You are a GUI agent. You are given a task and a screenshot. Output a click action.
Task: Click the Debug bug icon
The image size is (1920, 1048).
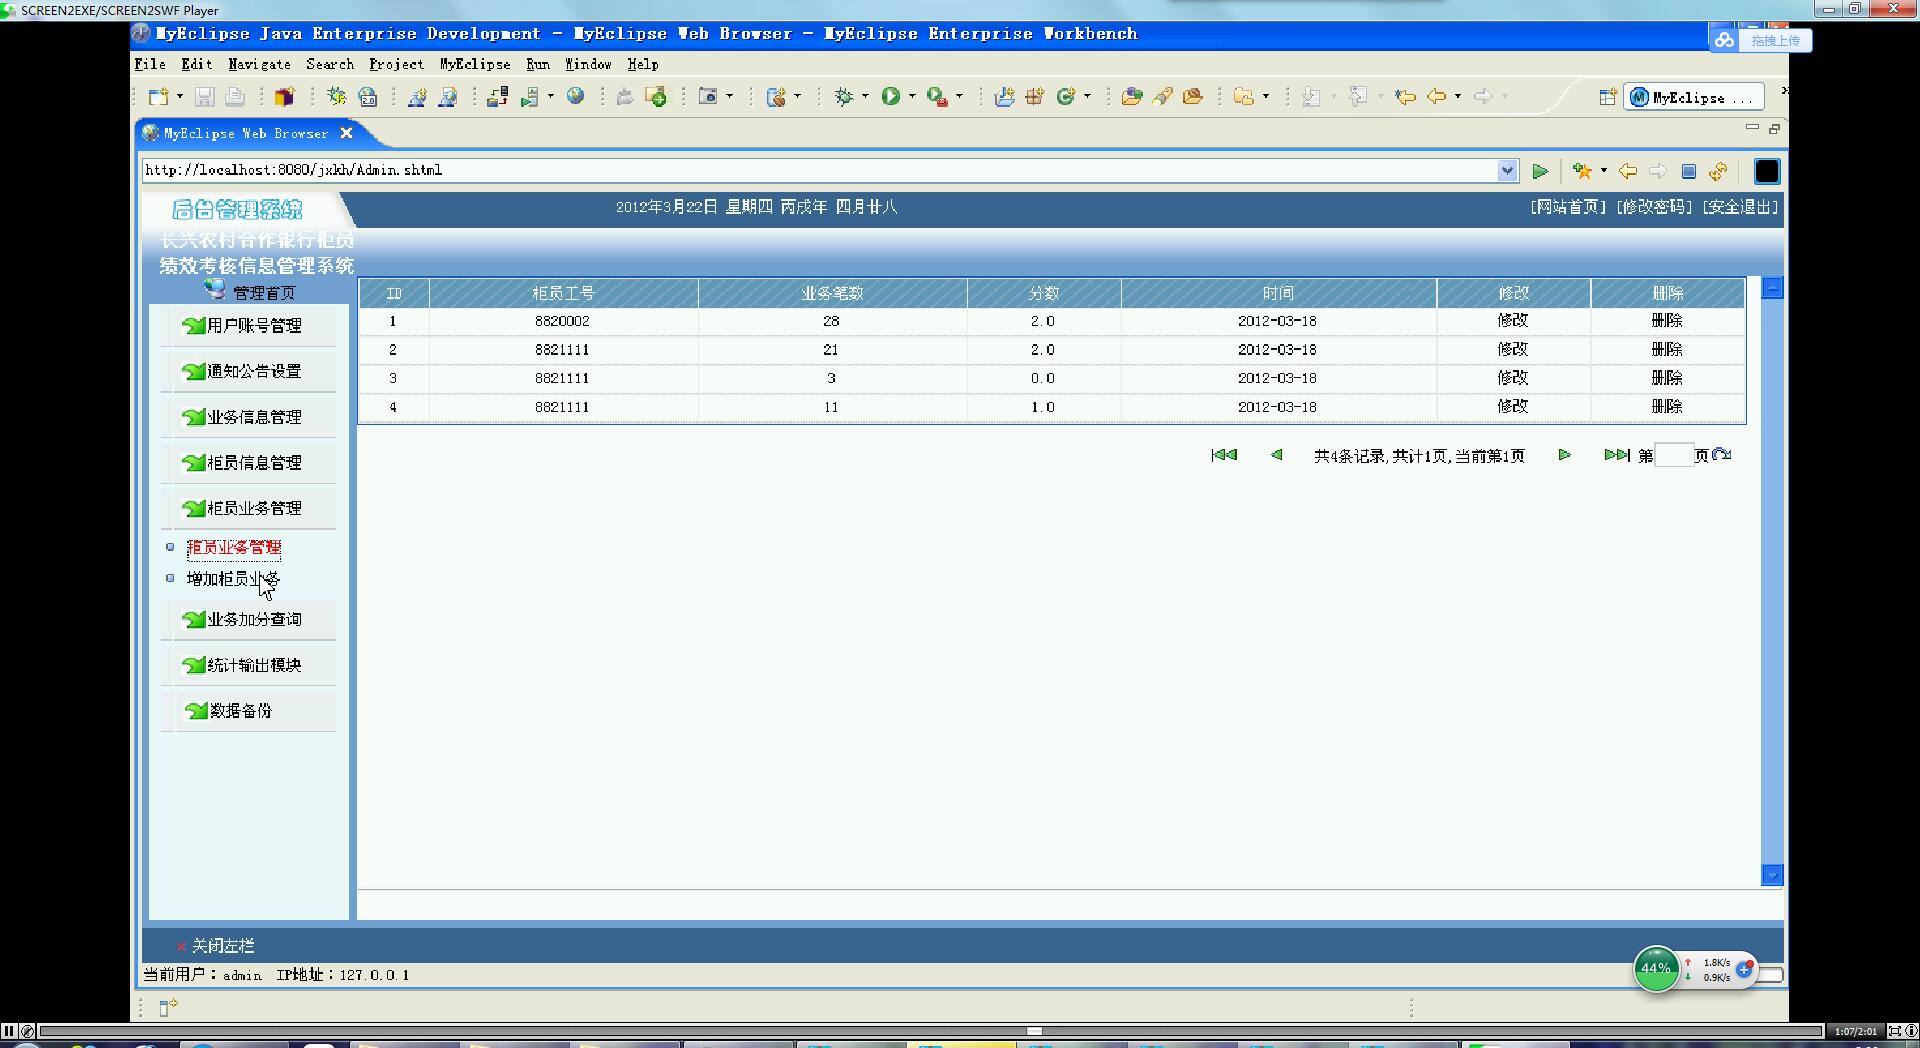(x=844, y=96)
